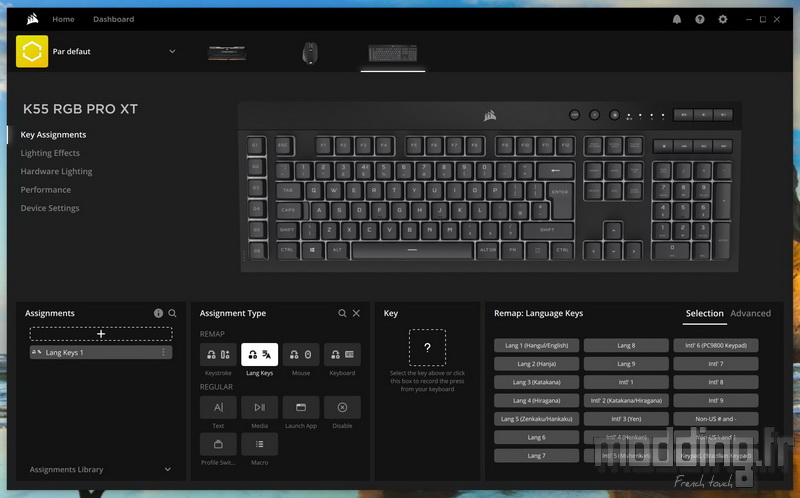Select Non-US # and ~ button
Image resolution: width=800 pixels, height=498 pixels.
point(716,419)
